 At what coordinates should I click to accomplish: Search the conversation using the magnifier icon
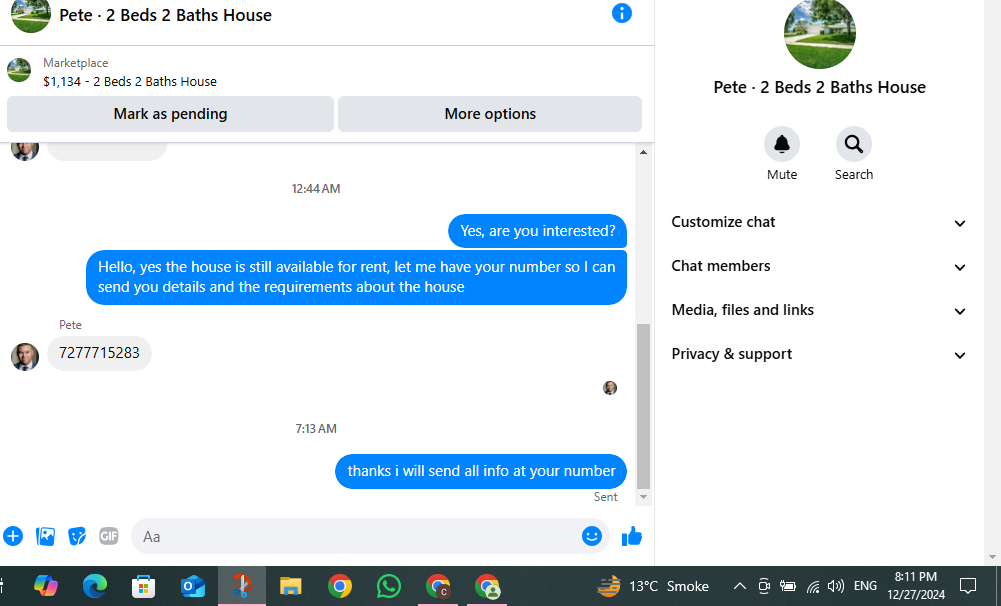click(854, 144)
